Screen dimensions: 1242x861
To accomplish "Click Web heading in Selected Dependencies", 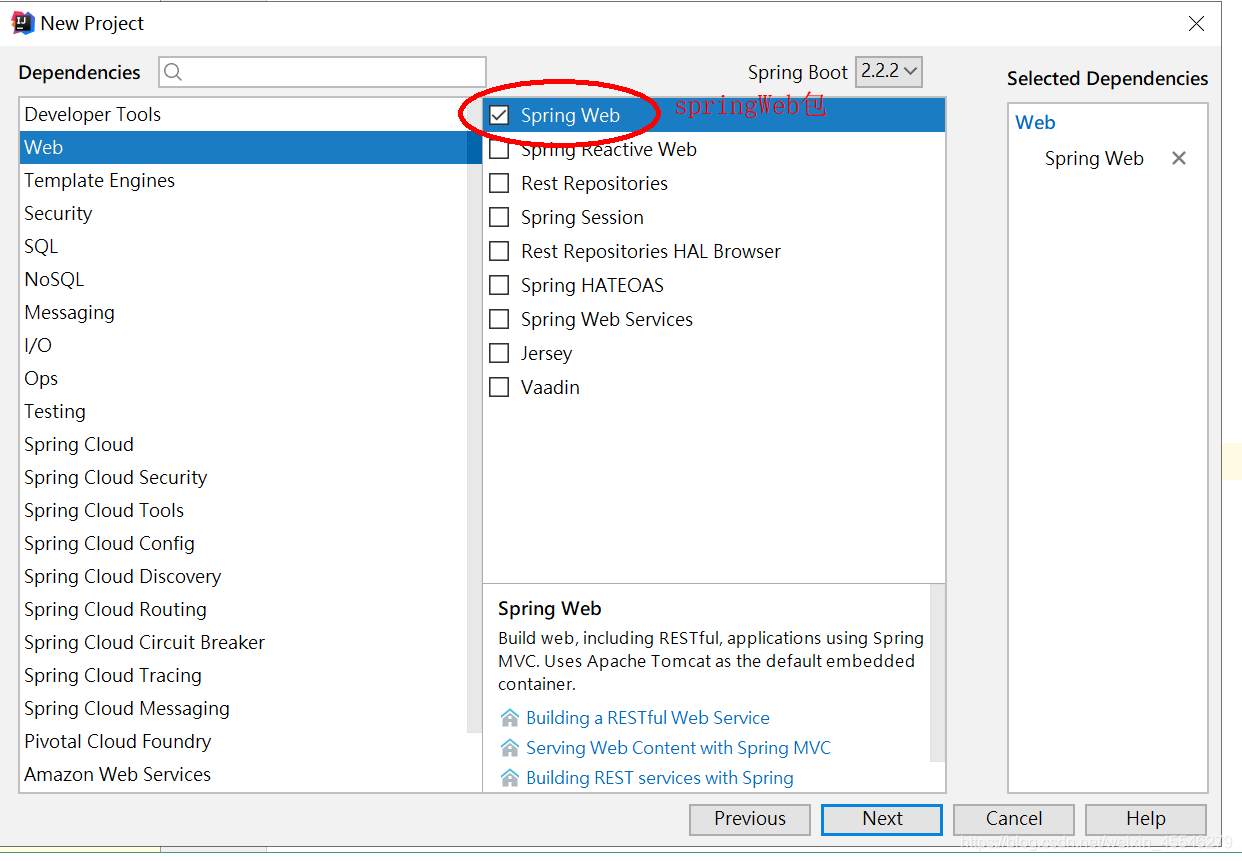I will (1035, 123).
